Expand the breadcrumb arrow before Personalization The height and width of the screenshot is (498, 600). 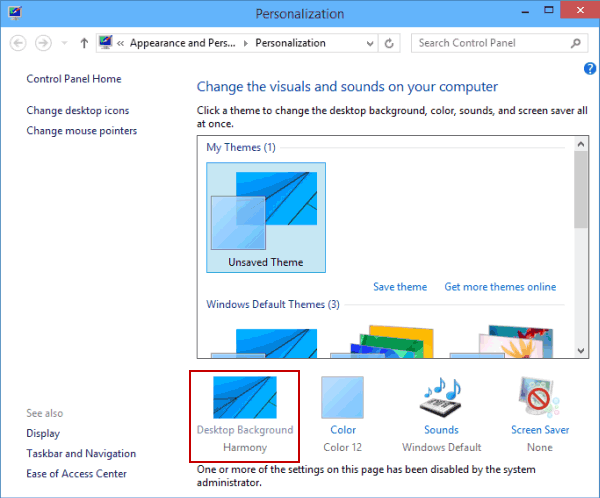pyautogui.click(x=246, y=43)
